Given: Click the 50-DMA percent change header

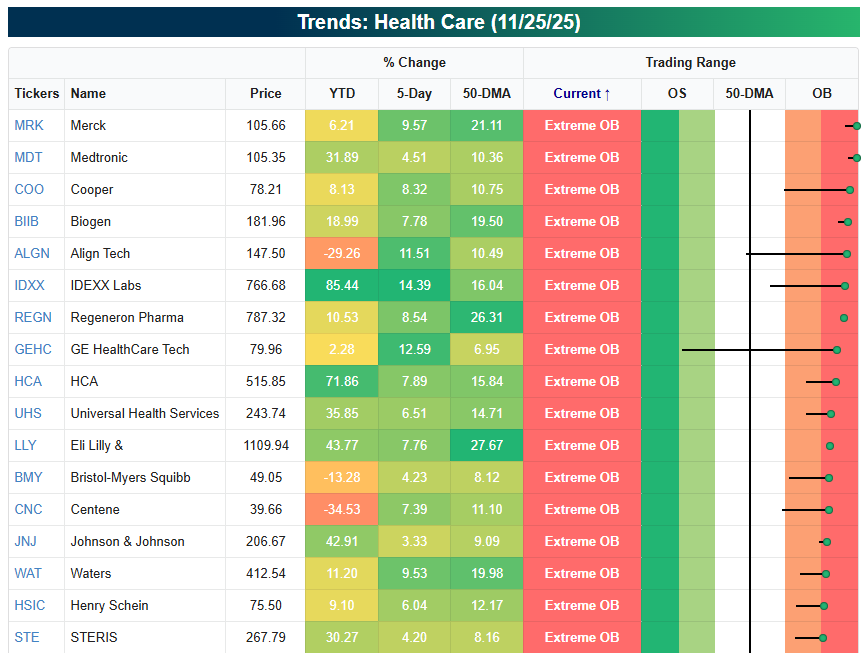Looking at the screenshot, I should (x=486, y=93).
